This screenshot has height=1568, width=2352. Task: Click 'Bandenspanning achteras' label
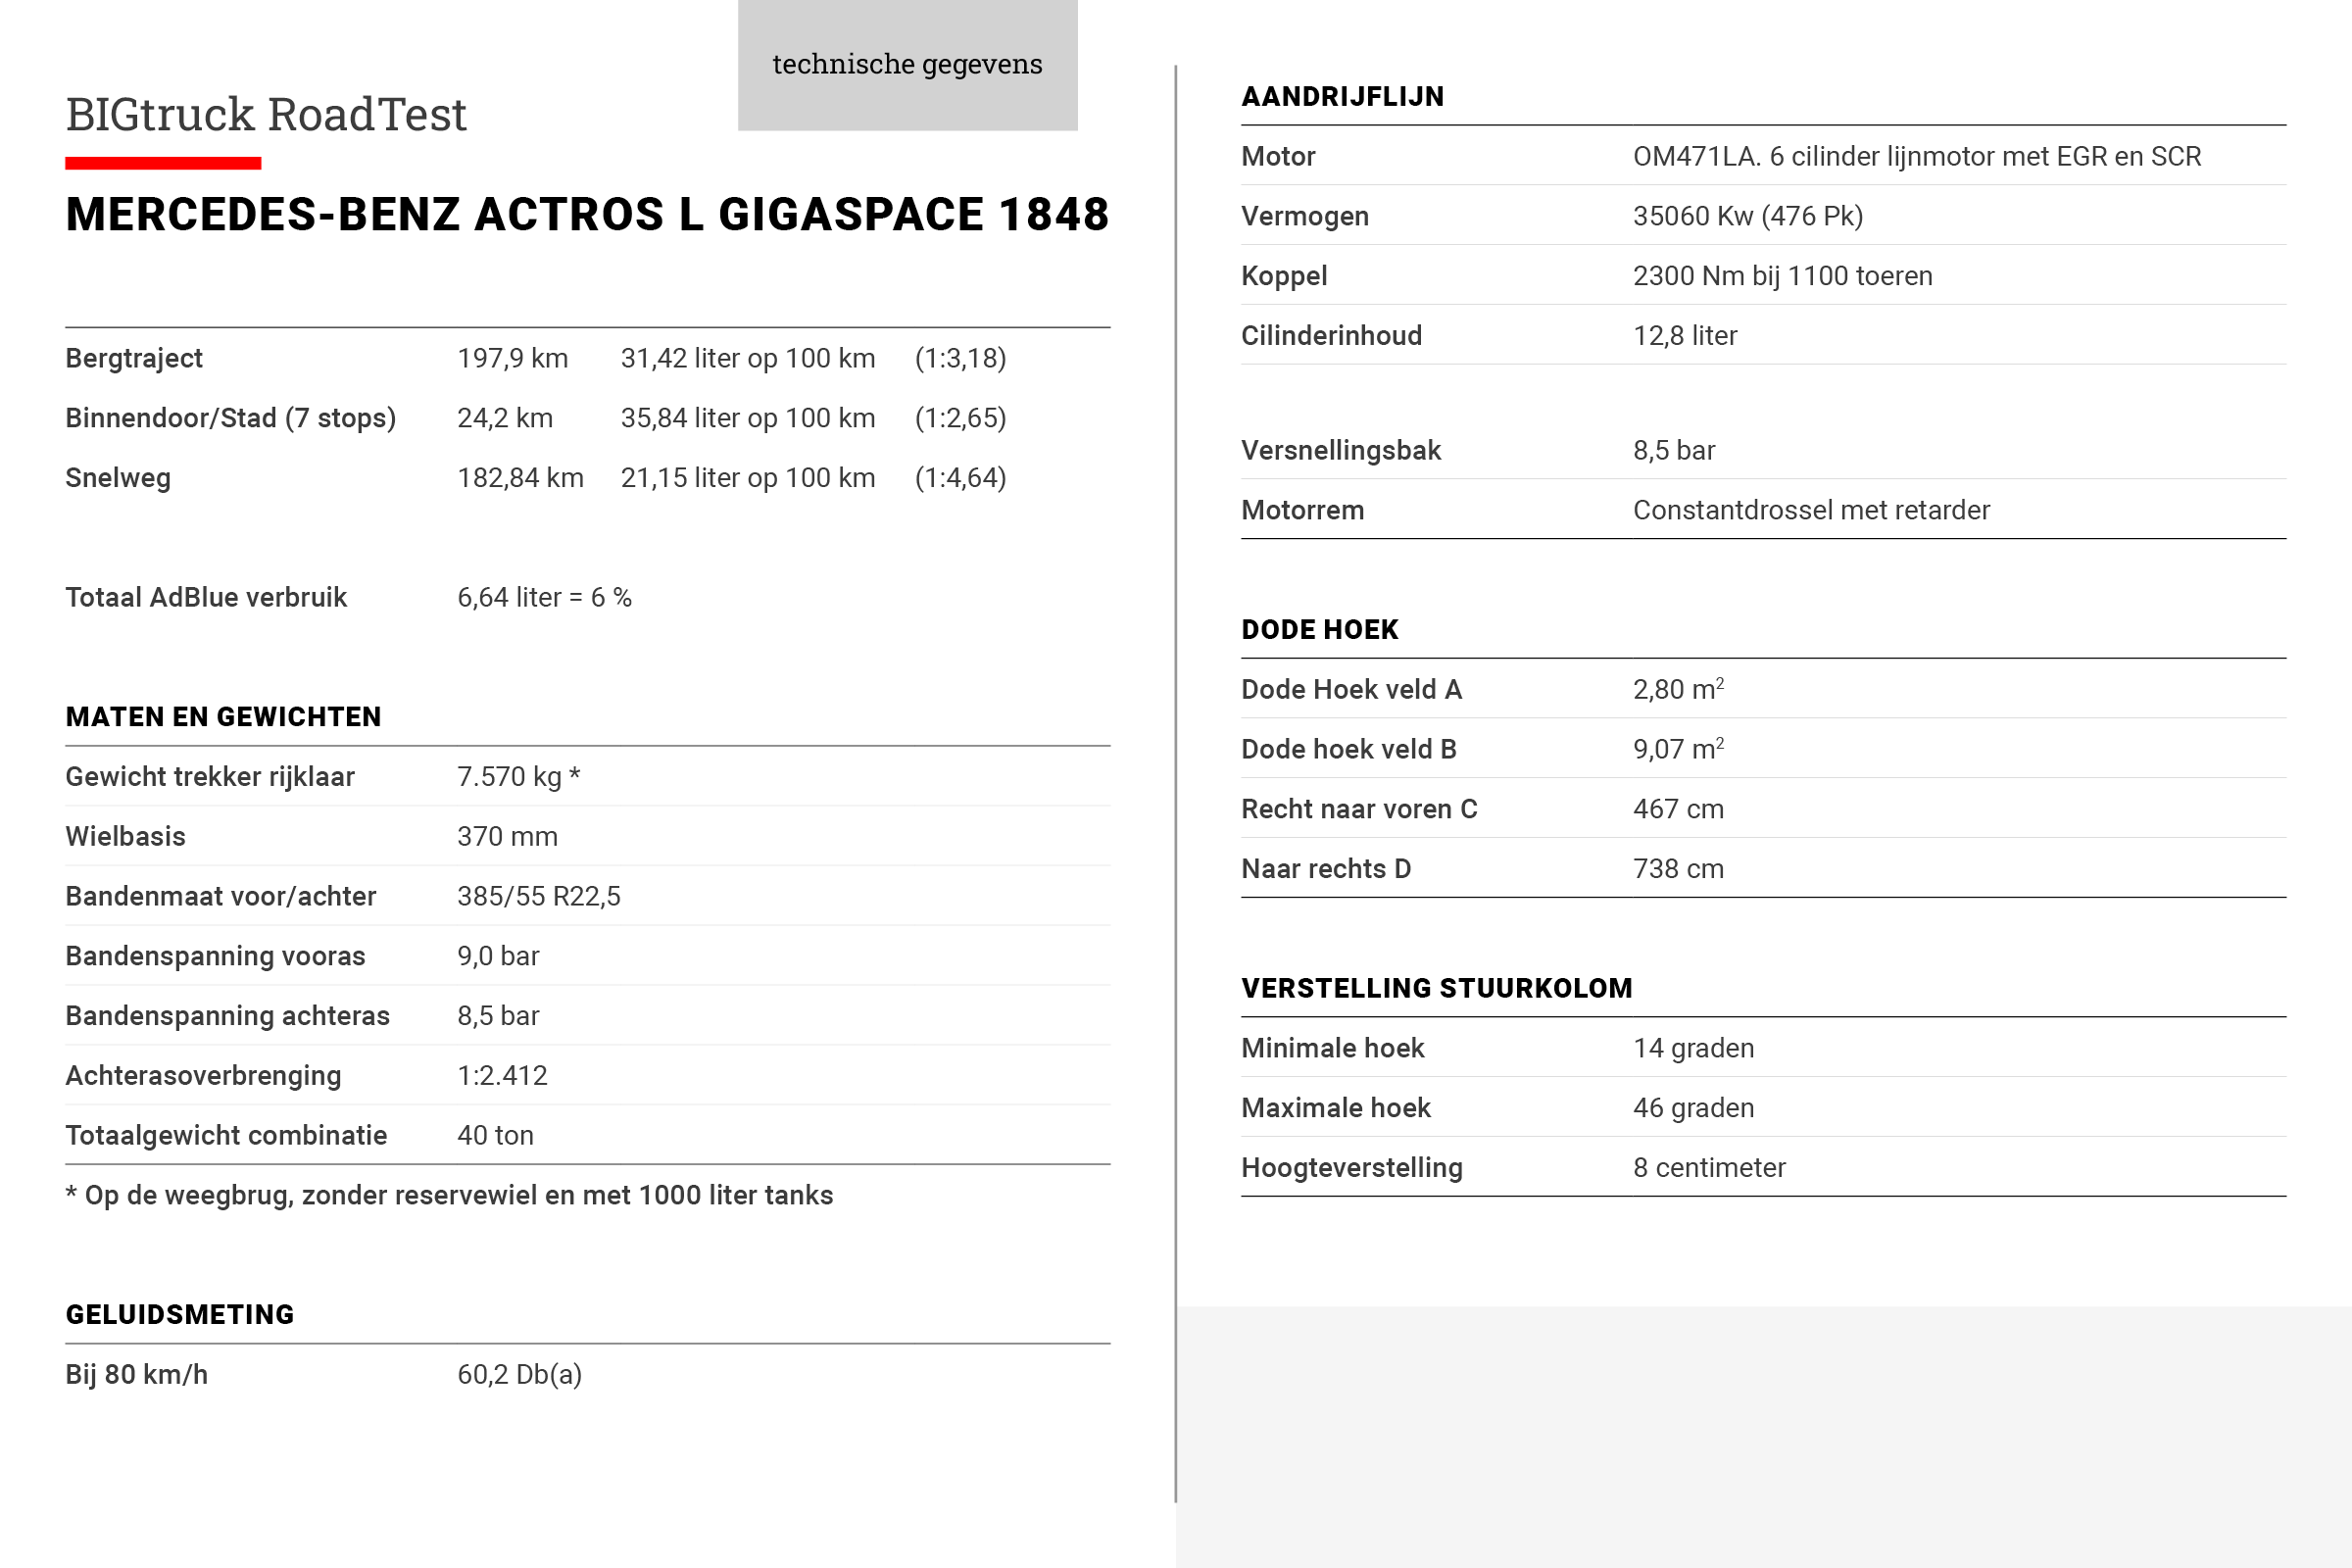227,1016
